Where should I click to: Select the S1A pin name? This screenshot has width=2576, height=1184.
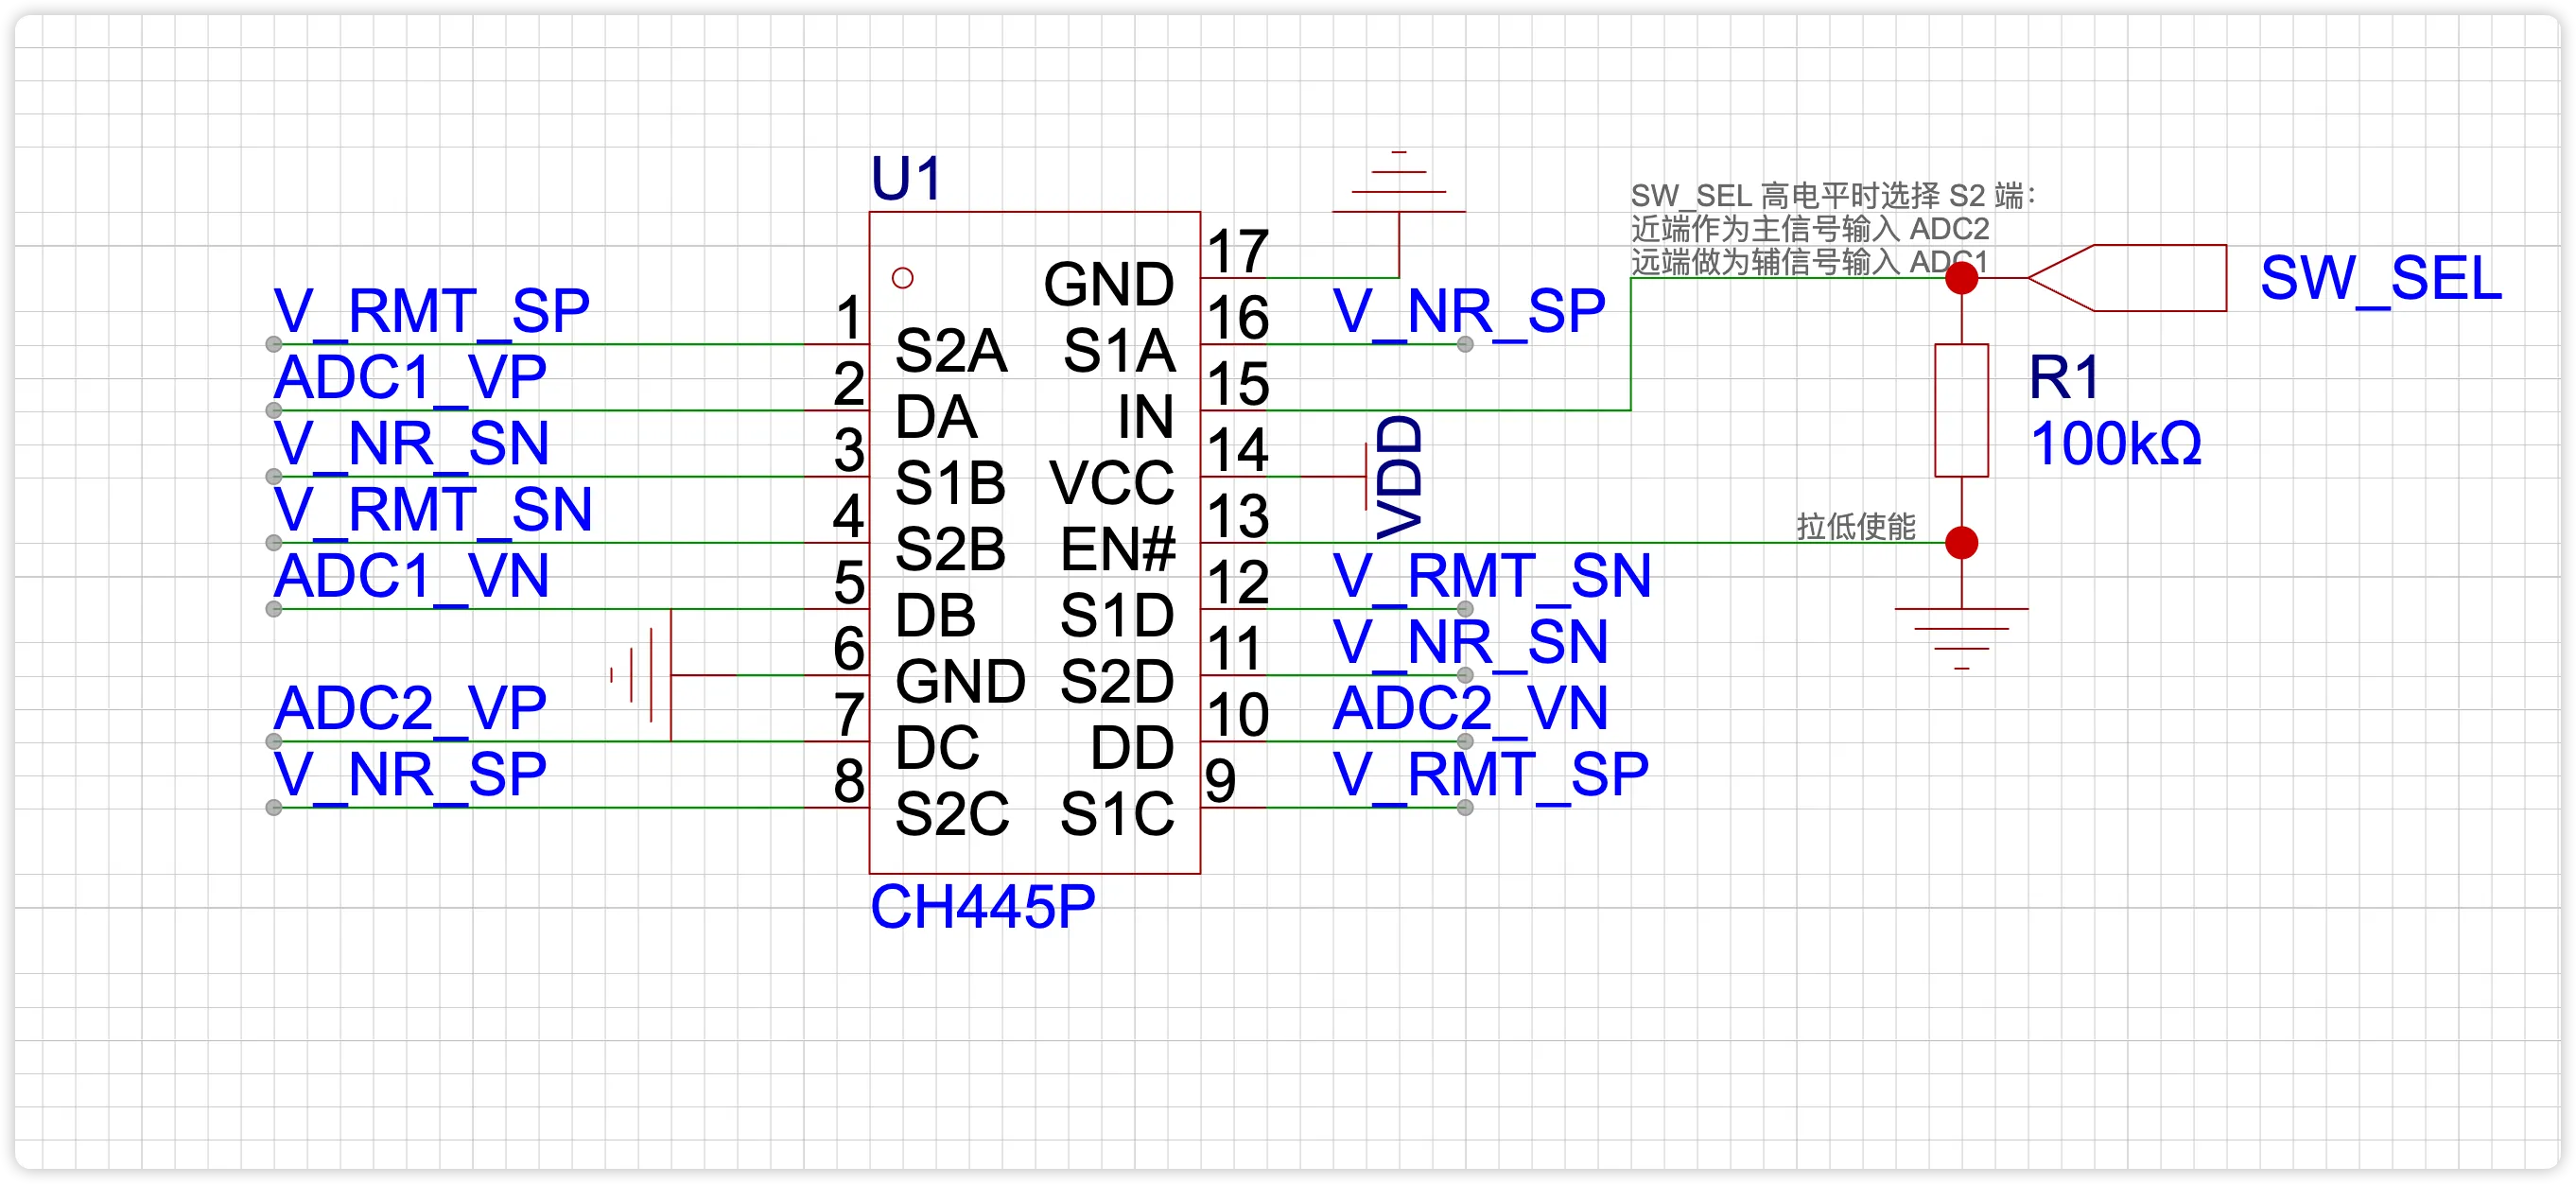(x=1119, y=351)
